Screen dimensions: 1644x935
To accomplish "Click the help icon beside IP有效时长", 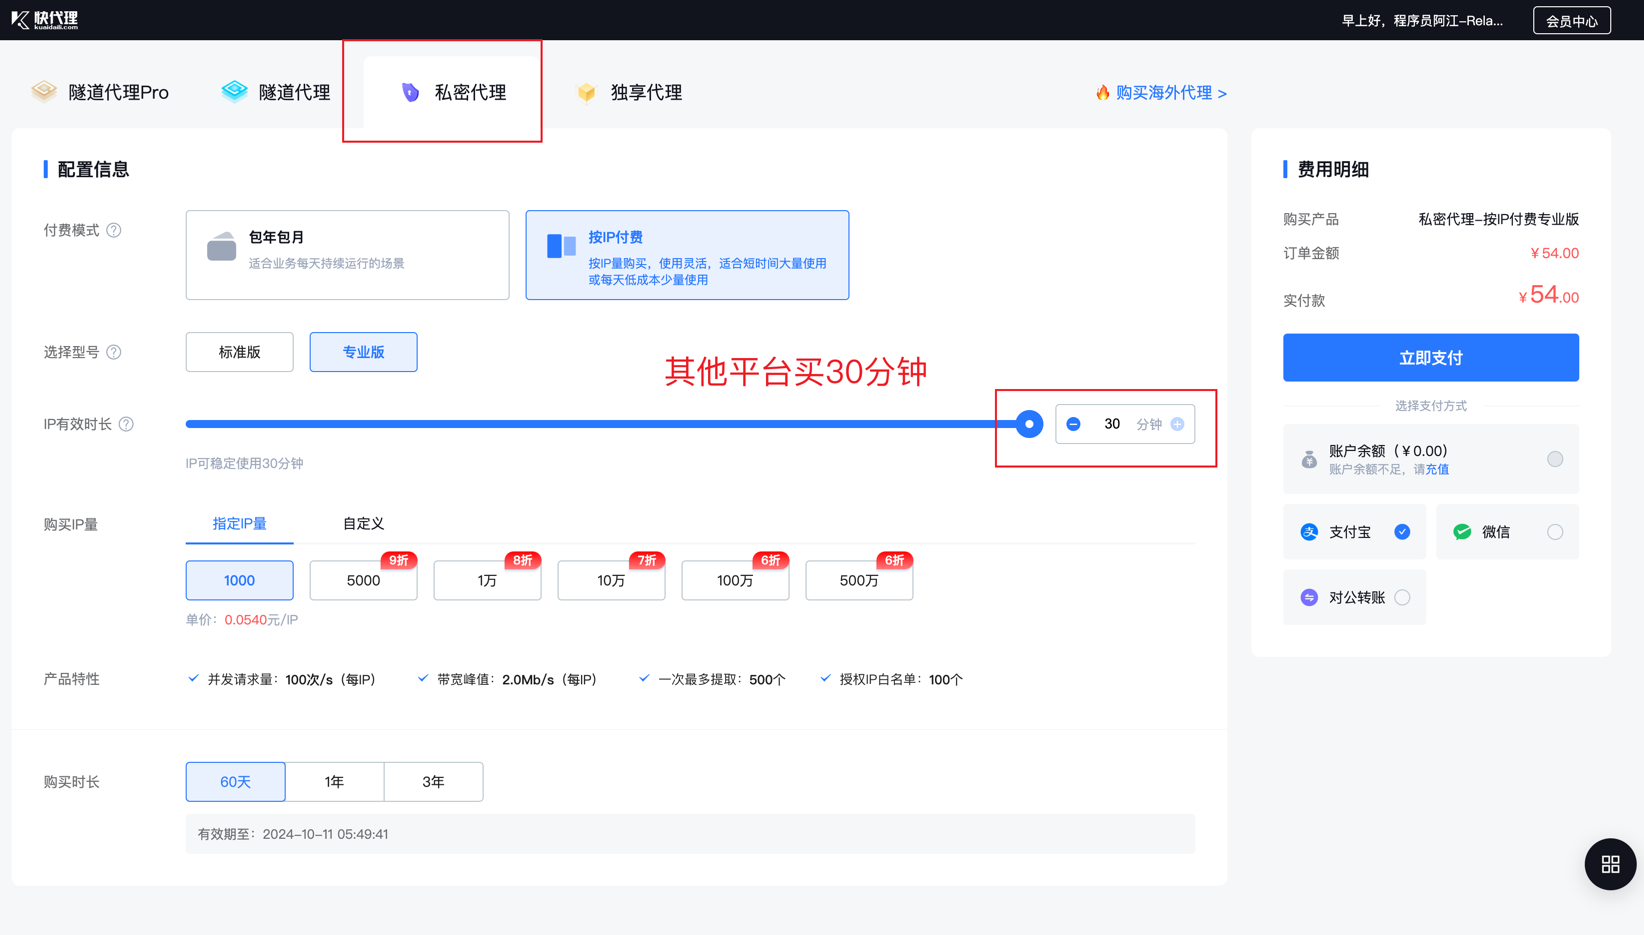I will point(126,424).
